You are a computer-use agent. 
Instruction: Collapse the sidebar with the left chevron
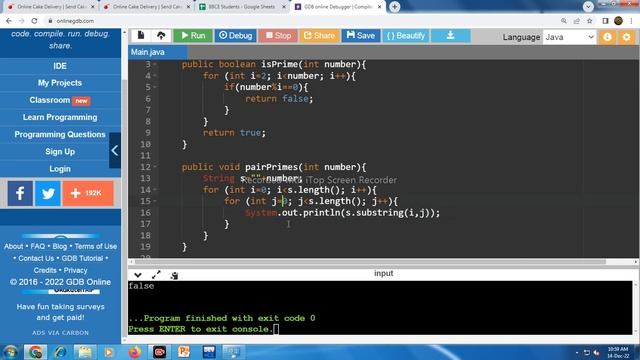click(115, 151)
